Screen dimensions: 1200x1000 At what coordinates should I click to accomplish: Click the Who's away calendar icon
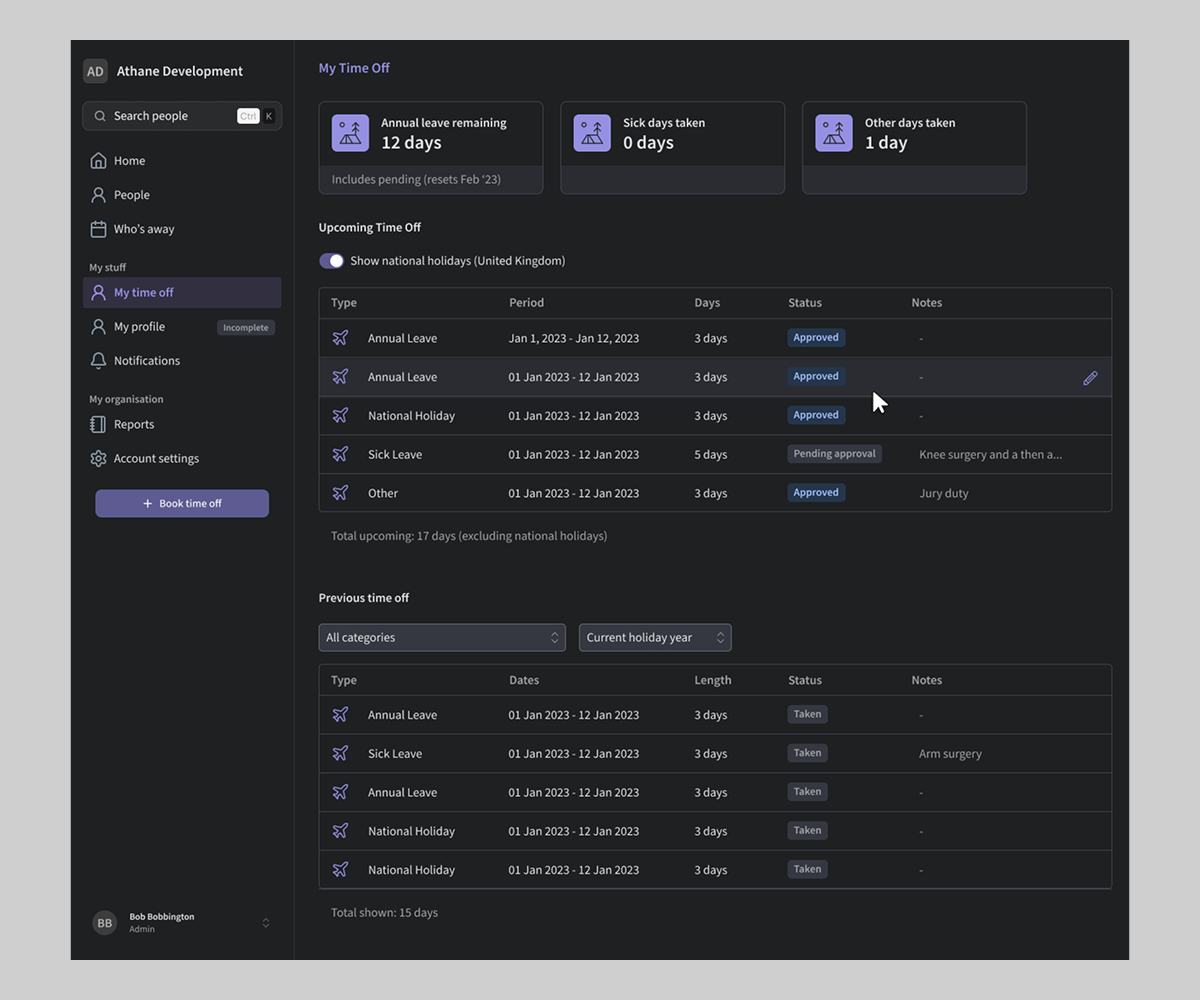[x=98, y=229]
